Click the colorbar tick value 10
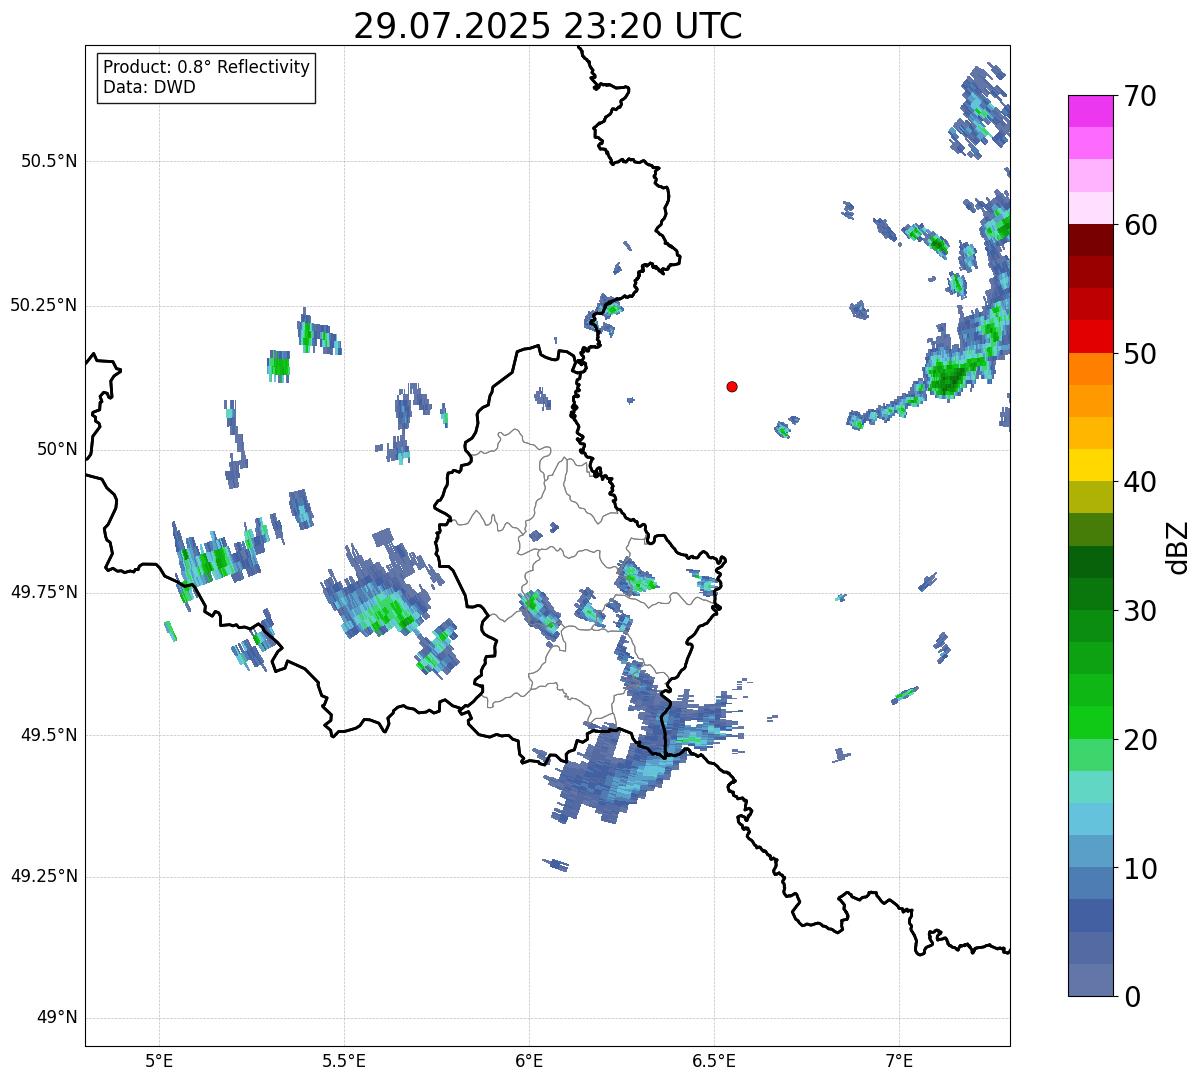 pyautogui.click(x=1140, y=868)
